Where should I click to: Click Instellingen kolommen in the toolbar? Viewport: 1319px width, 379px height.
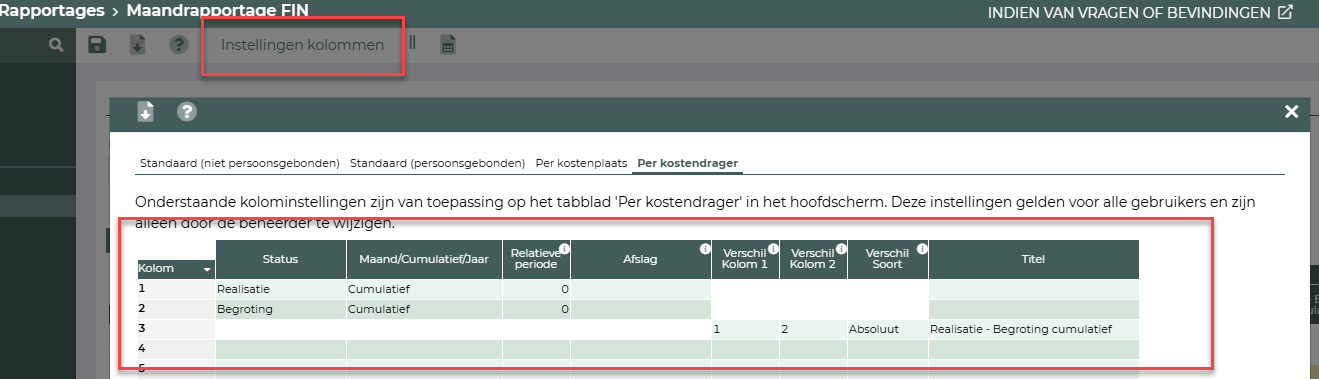click(302, 45)
